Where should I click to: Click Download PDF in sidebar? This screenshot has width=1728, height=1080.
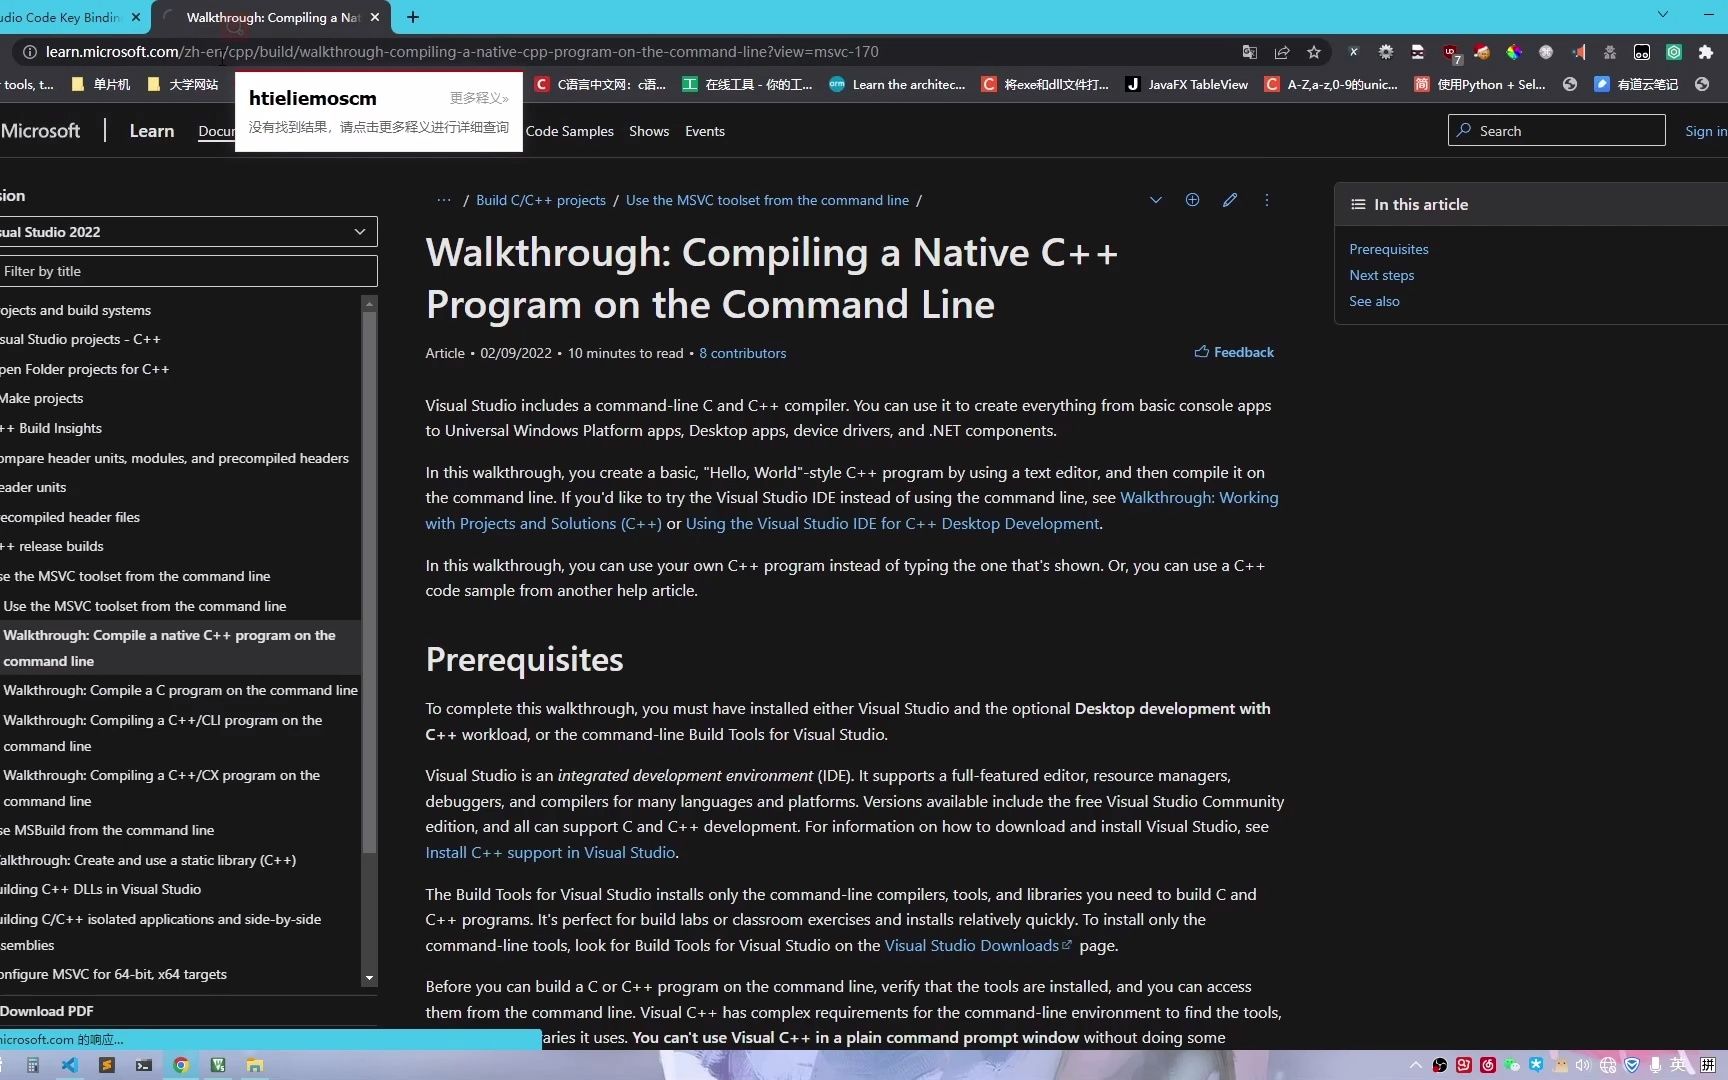coord(47,1011)
